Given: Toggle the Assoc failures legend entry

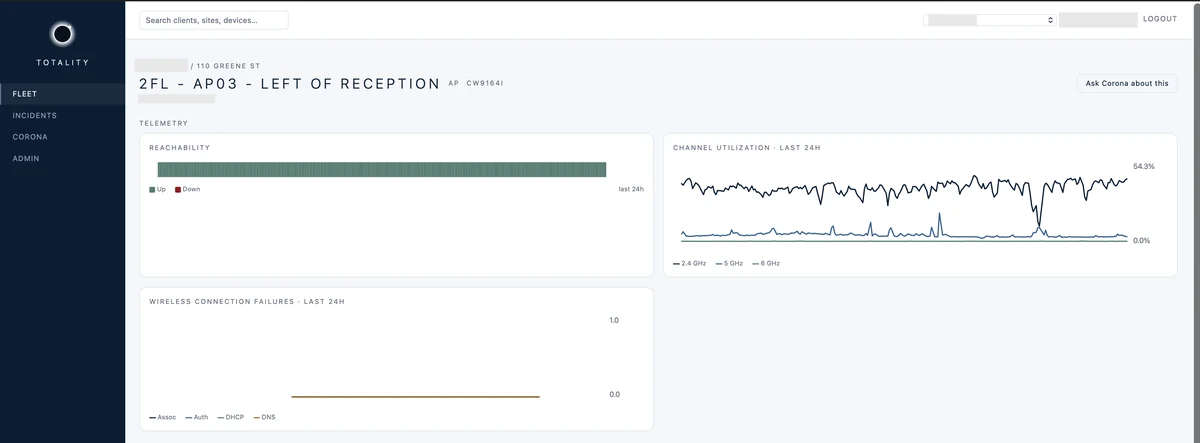Looking at the screenshot, I should coord(163,417).
